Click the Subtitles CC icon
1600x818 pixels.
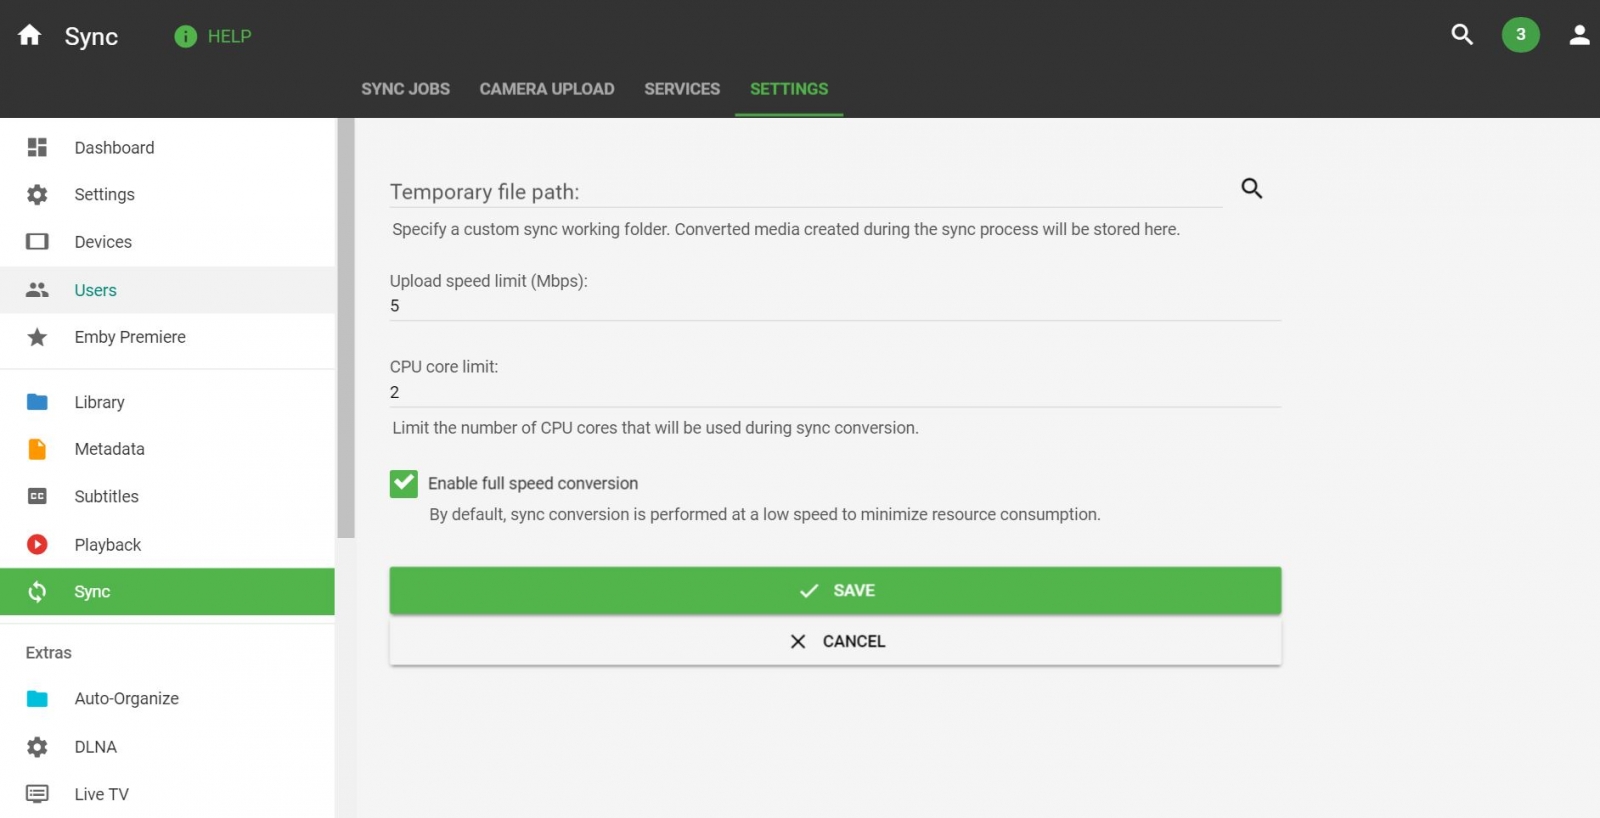click(37, 496)
